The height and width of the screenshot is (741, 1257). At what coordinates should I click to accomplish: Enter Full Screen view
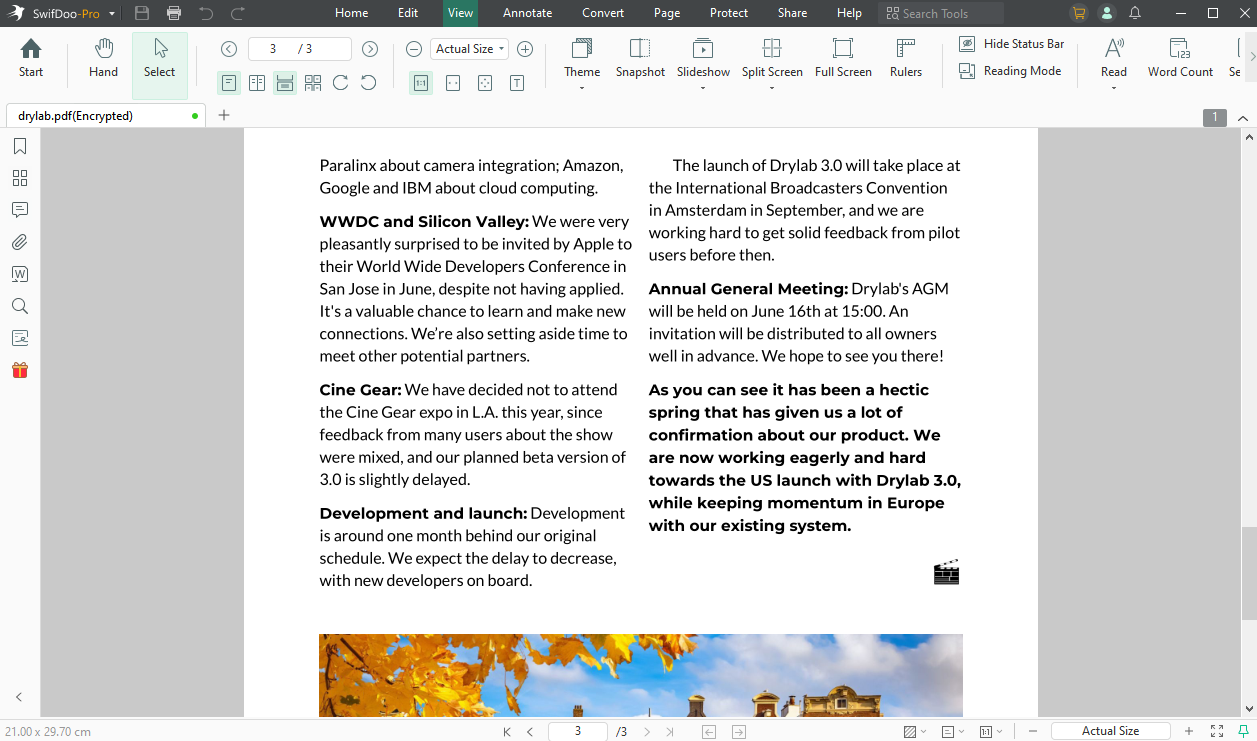coord(843,58)
